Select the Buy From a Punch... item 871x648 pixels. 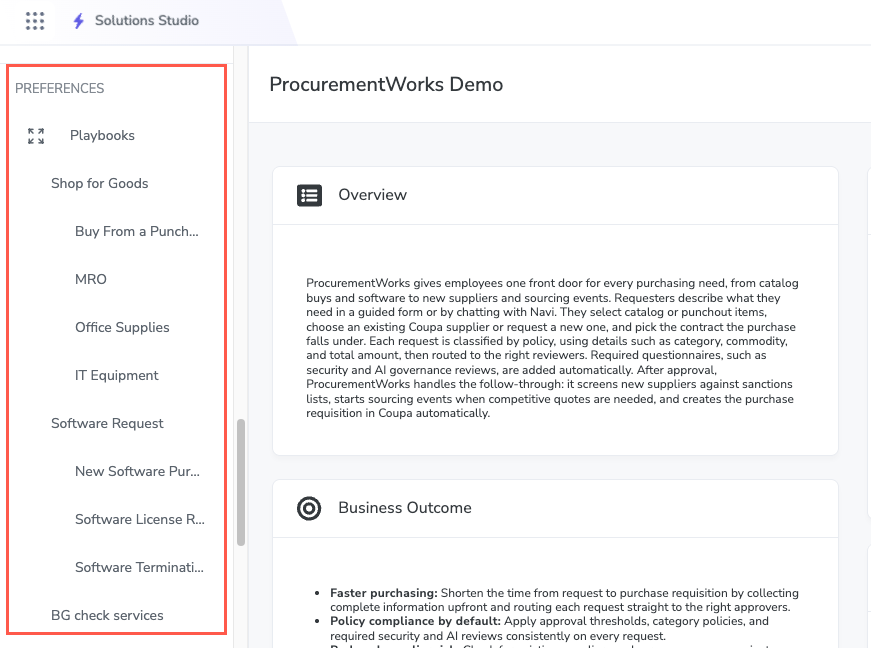137,232
